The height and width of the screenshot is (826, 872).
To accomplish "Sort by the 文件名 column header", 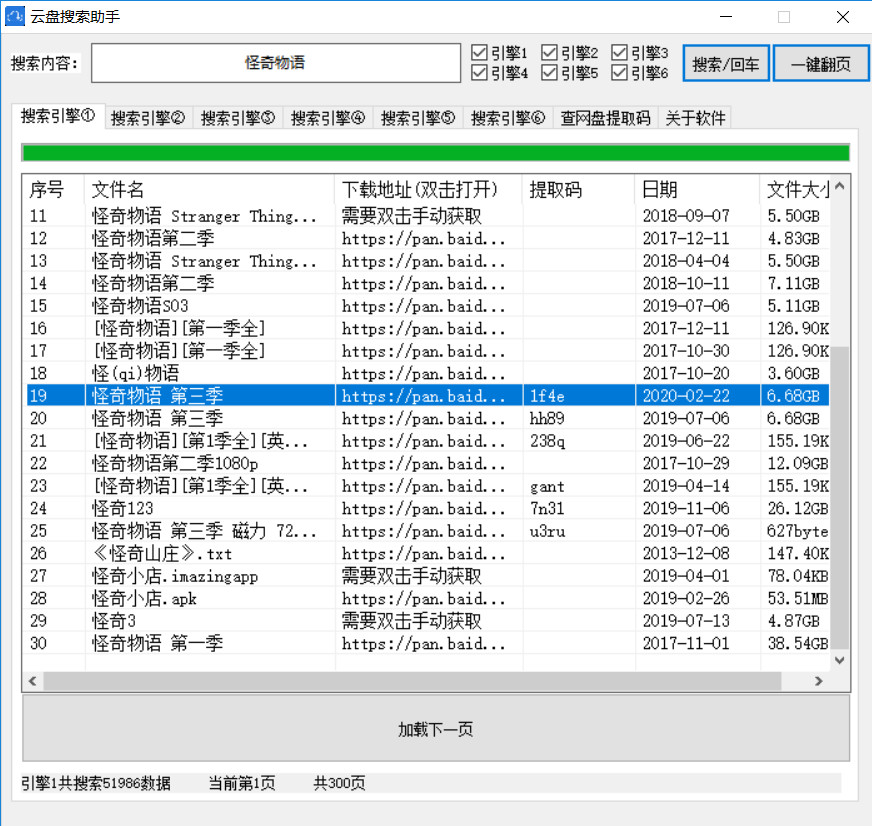I will (210, 190).
